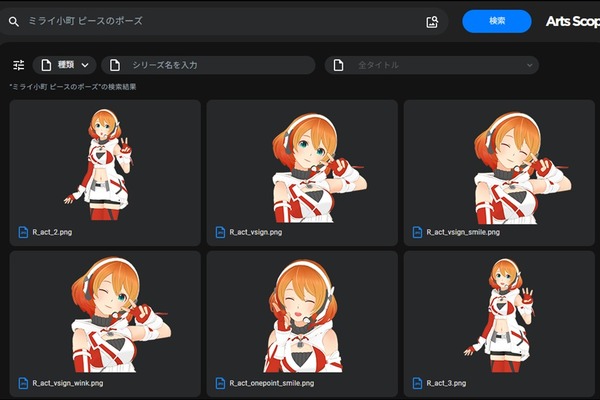The height and width of the screenshot is (400, 600).
Task: Click the file icon beside R_act_vsign_wink.png
Action: click(x=23, y=383)
